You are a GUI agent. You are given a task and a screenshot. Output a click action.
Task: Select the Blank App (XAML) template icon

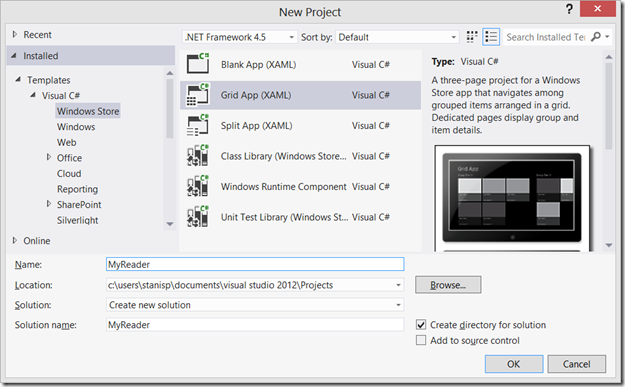coord(198,64)
